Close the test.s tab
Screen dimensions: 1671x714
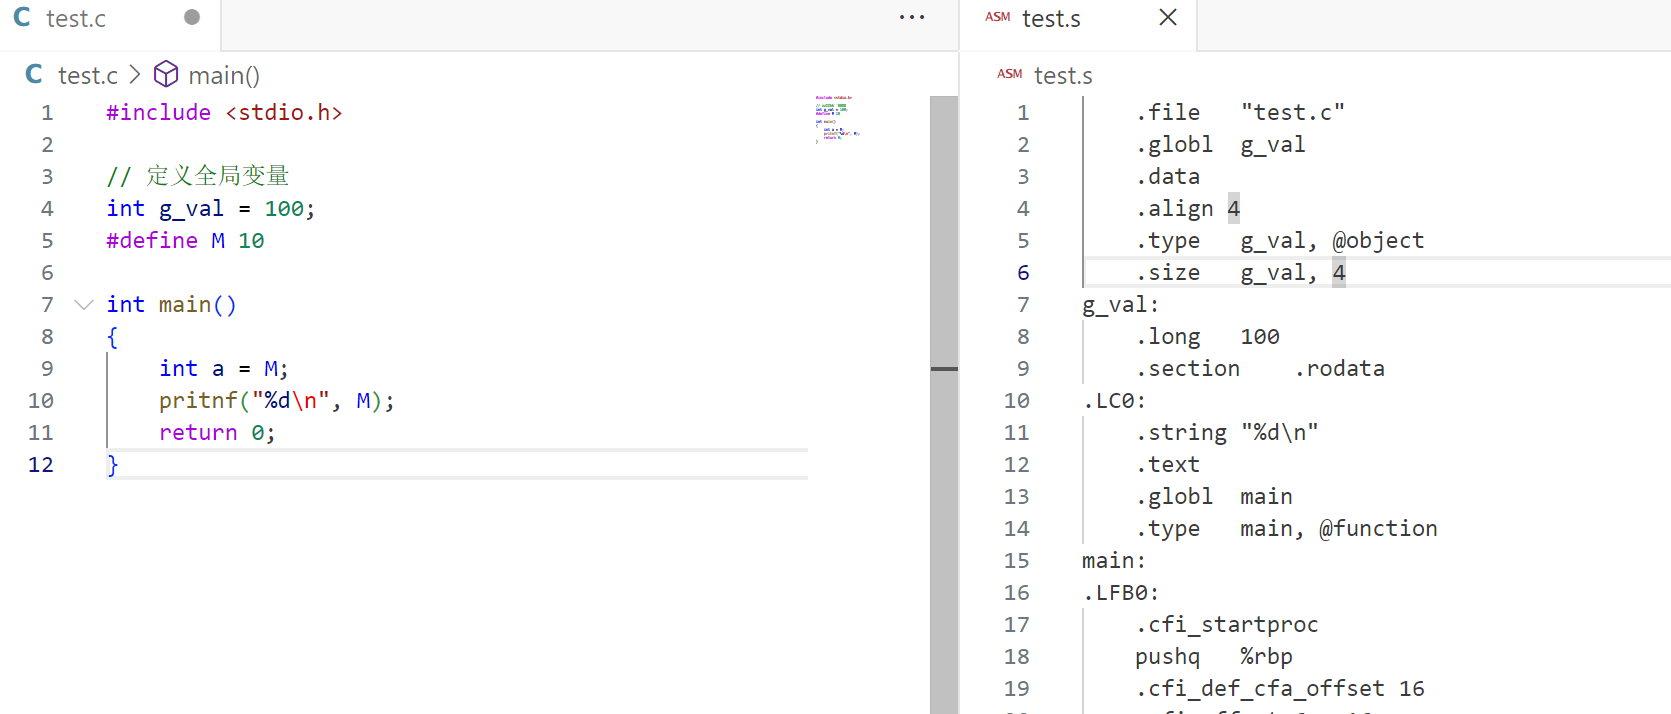pos(1167,18)
